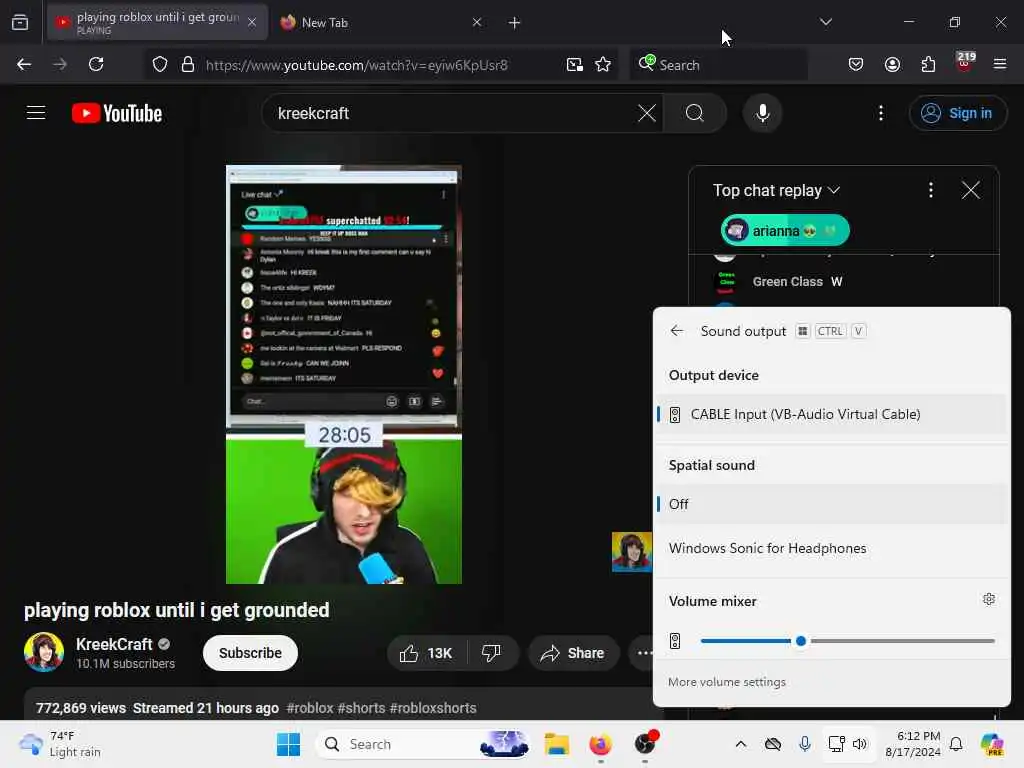1024x768 pixels.
Task: Open chat replay options three-dot menu
Action: pyautogui.click(x=931, y=190)
